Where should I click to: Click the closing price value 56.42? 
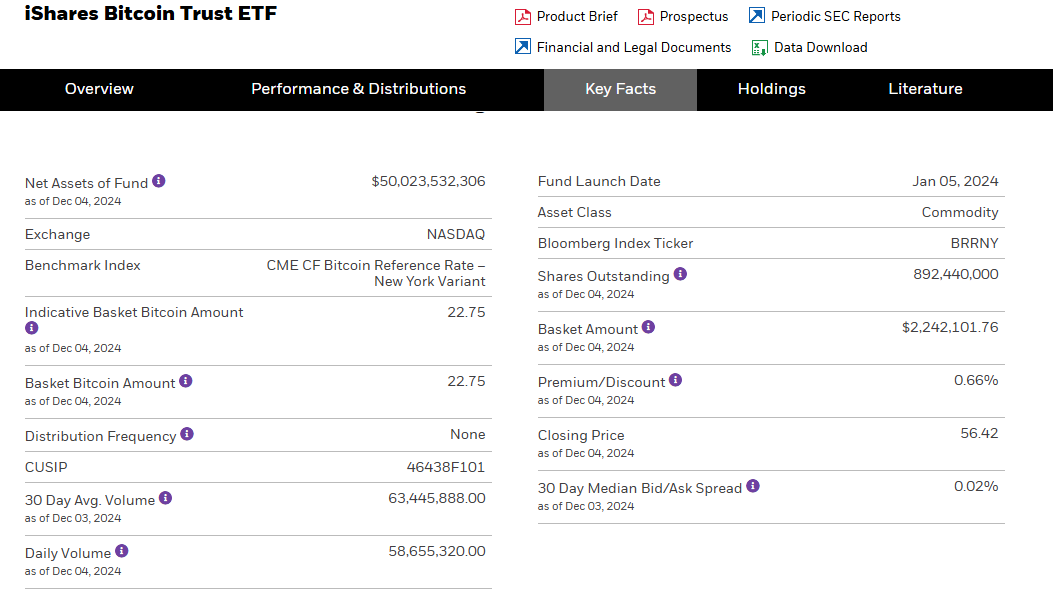pyautogui.click(x=979, y=433)
